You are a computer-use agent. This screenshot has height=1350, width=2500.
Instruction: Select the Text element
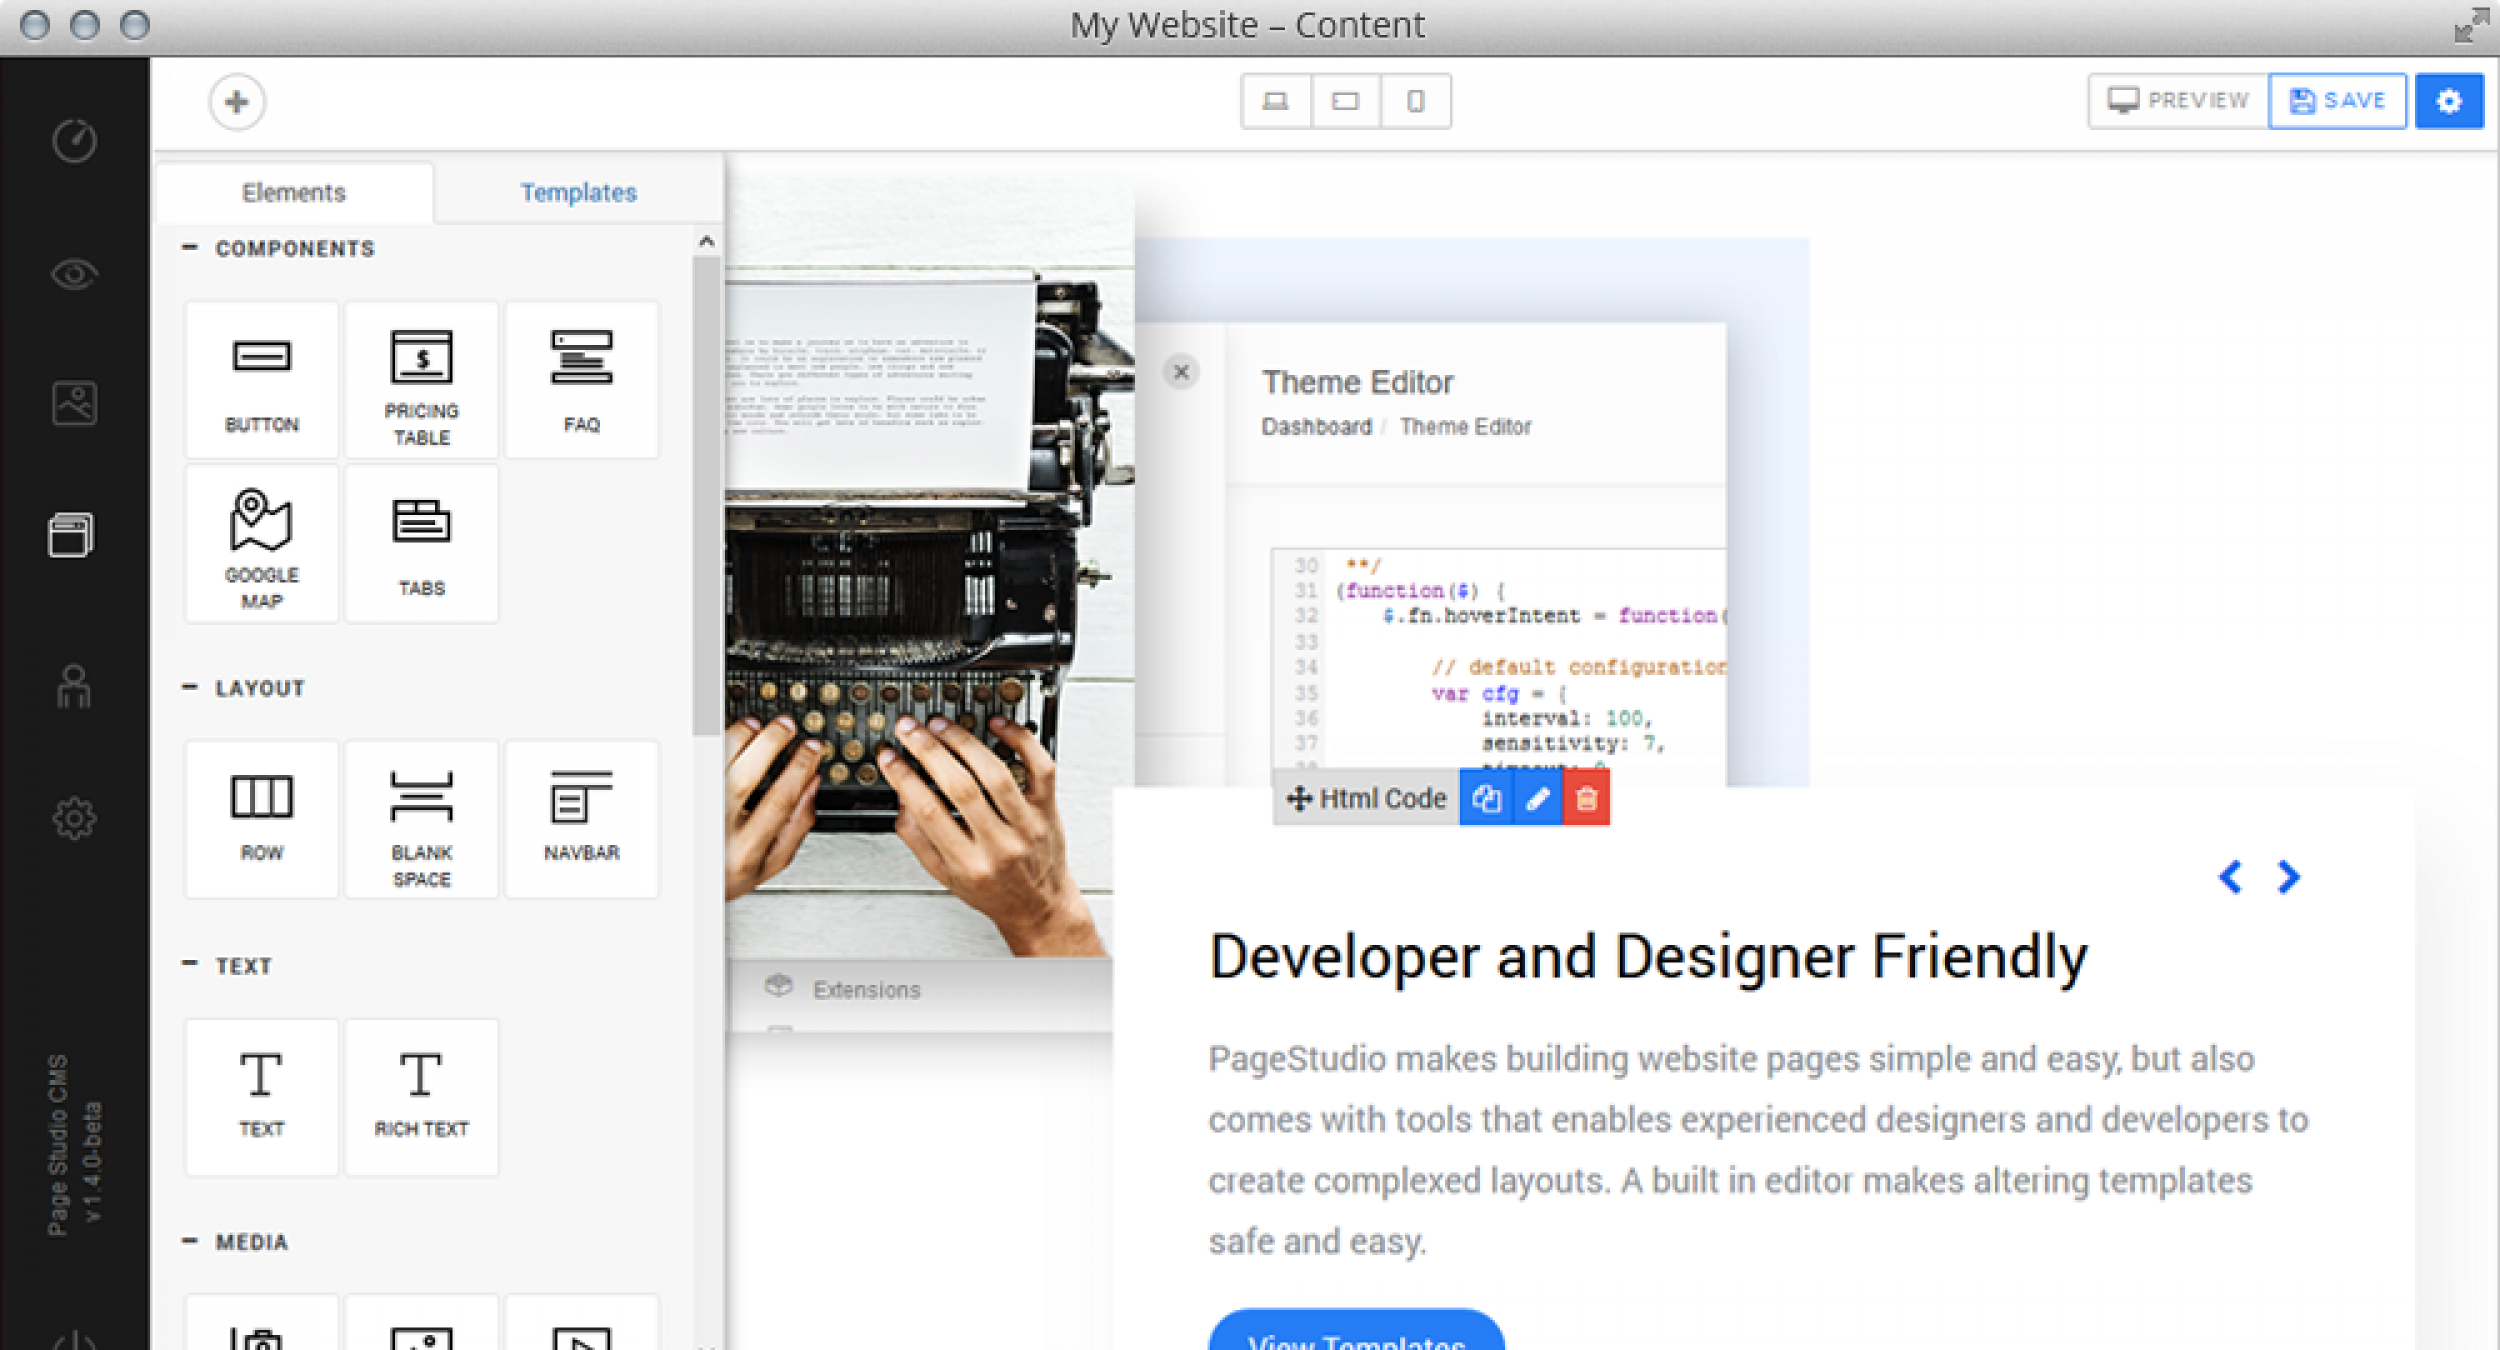[x=262, y=1097]
